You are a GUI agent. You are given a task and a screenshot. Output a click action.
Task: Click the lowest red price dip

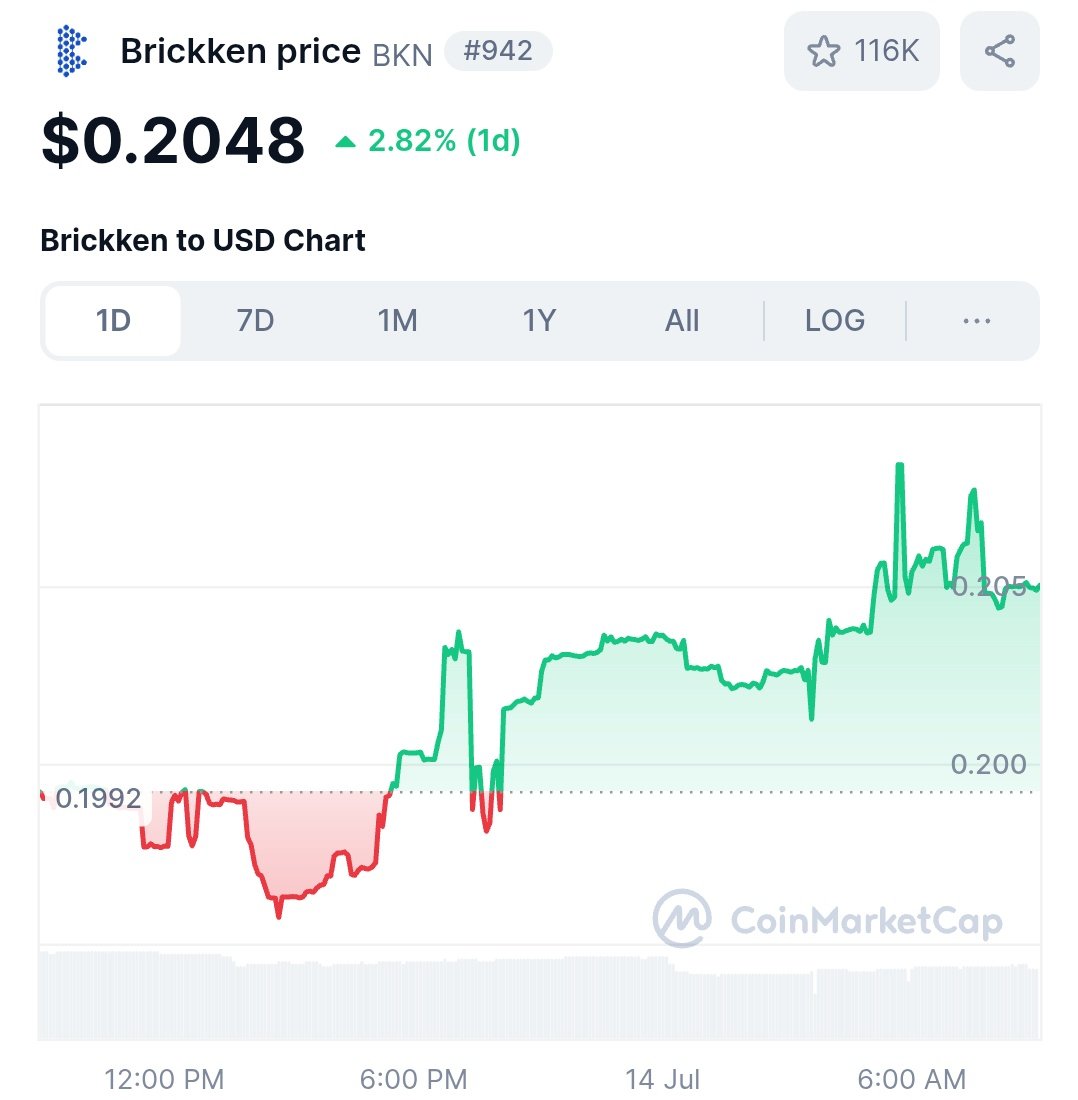(x=278, y=913)
